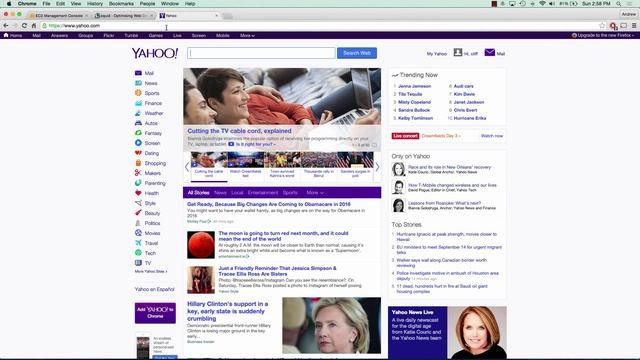Open the Politics sidebar icon
This screenshot has height=360, width=640.
click(x=138, y=223)
